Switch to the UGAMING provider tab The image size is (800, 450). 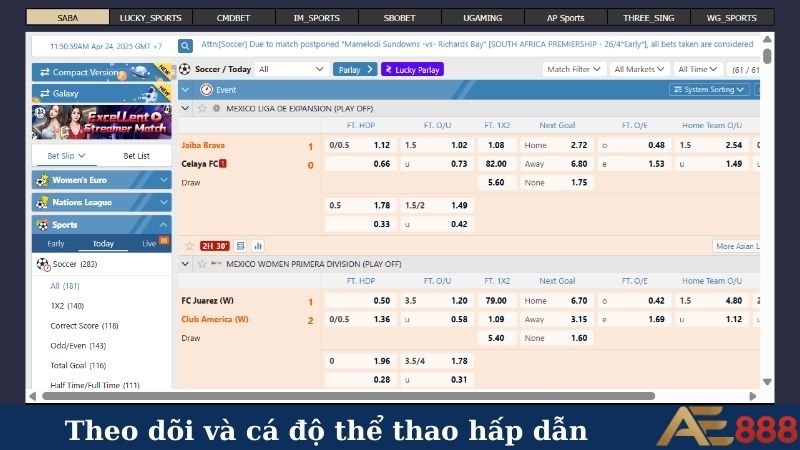point(483,18)
